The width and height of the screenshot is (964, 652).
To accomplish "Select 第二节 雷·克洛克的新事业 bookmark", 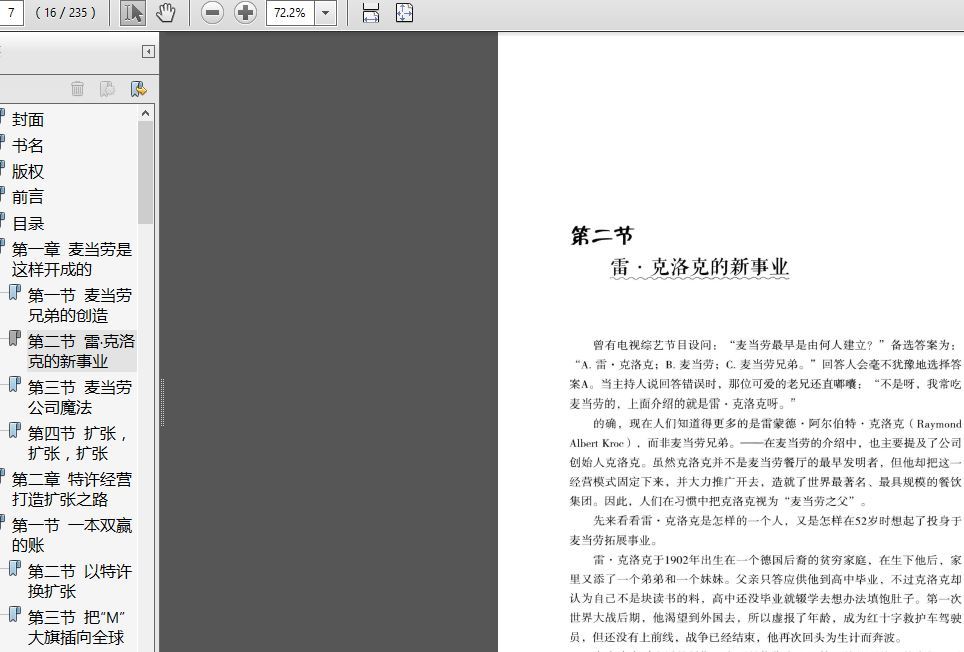I will [x=81, y=351].
